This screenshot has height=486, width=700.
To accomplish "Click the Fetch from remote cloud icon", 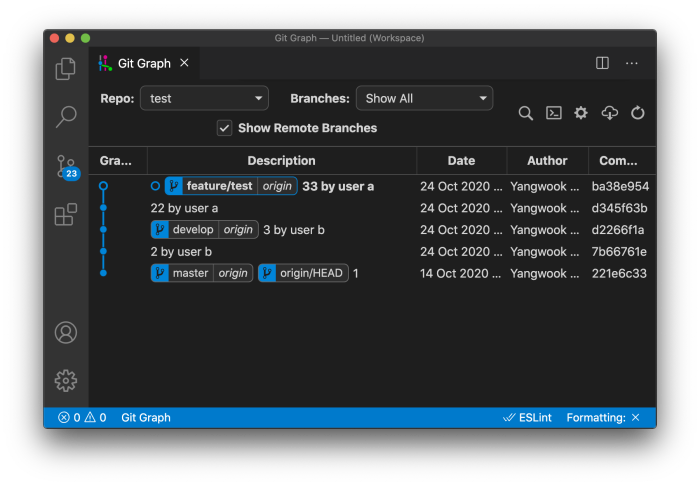I will (x=609, y=113).
